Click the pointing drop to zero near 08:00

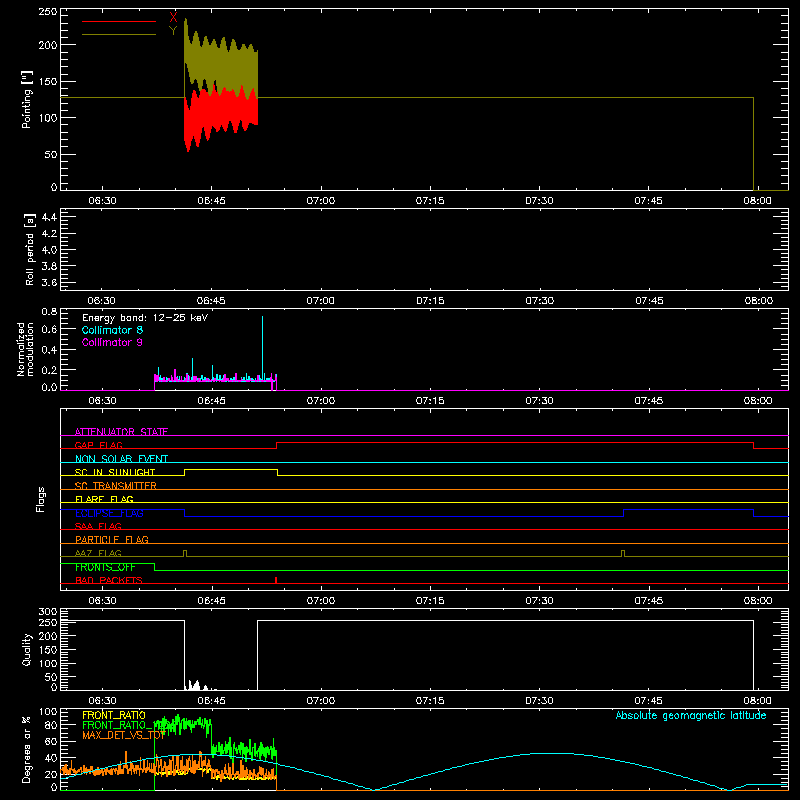[754, 143]
